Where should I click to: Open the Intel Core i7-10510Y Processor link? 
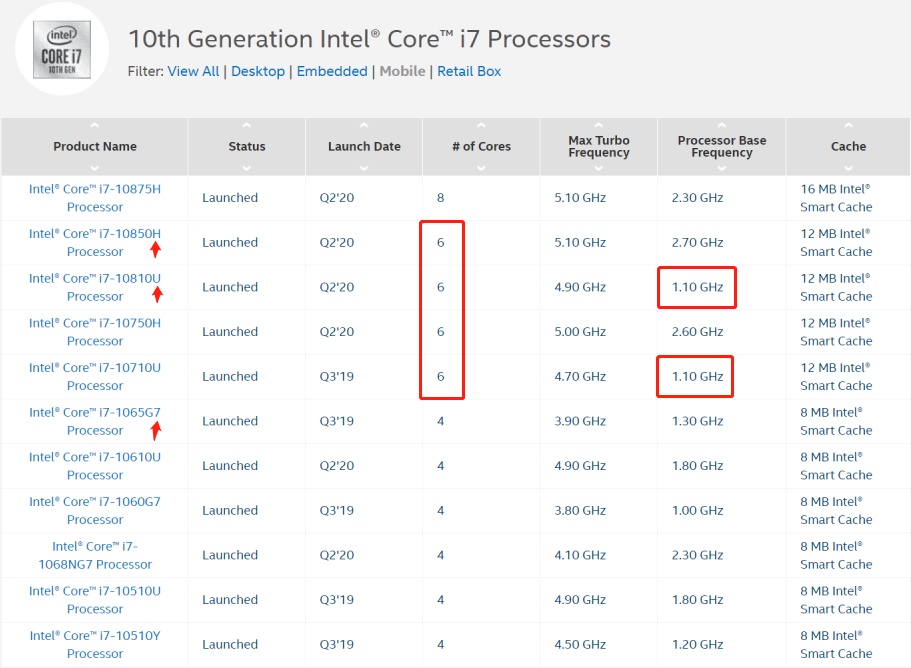pyautogui.click(x=95, y=645)
